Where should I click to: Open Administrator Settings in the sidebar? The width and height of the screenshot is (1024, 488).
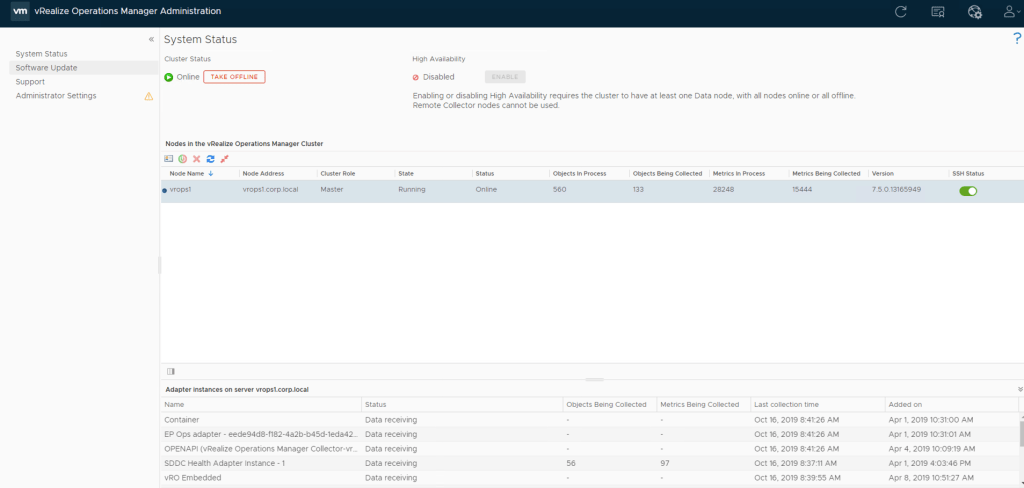pyautogui.click(x=56, y=96)
